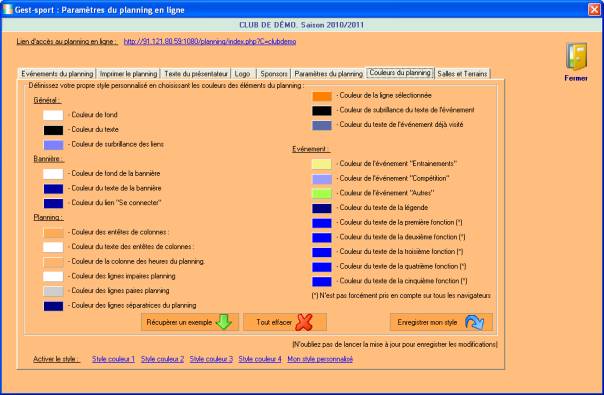The height and width of the screenshot is (395, 604).
Task: Pick the colonne des heures color swatch
Action: pyautogui.click(x=53, y=262)
